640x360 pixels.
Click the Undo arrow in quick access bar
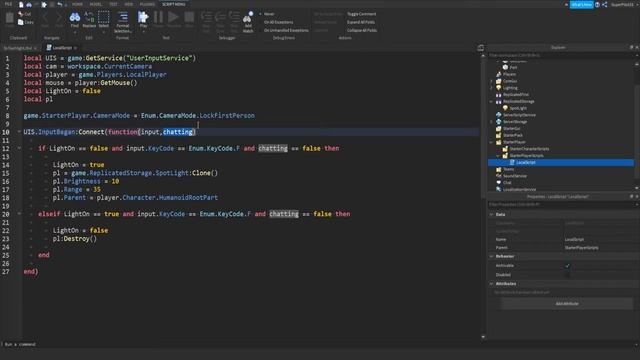pyautogui.click(x=60, y=4)
